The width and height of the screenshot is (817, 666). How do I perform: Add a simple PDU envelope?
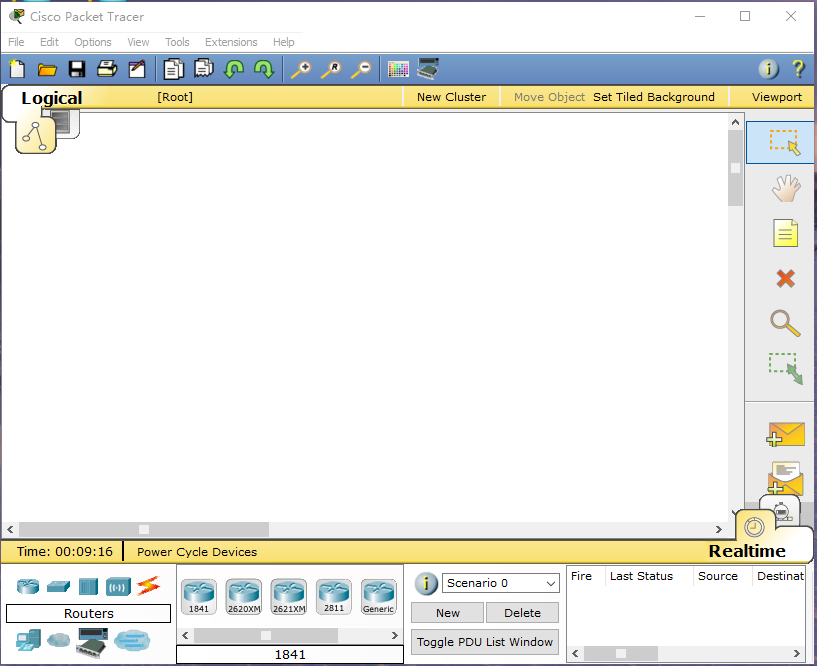pos(786,435)
